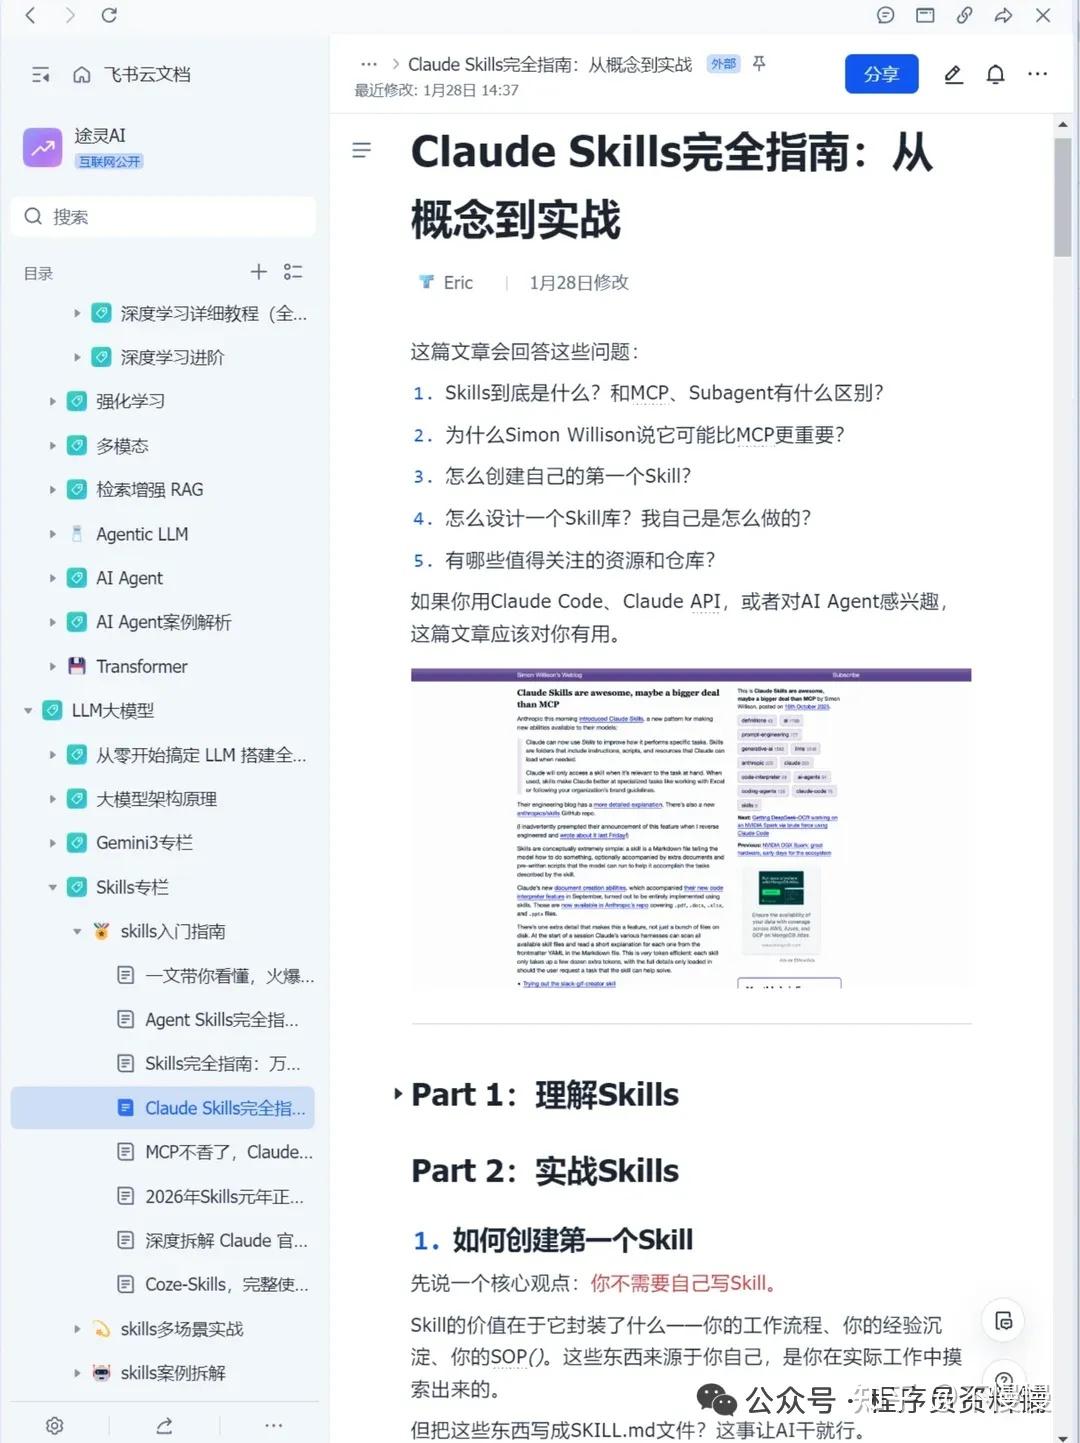Click the floating document copy icon

[1004, 1321]
